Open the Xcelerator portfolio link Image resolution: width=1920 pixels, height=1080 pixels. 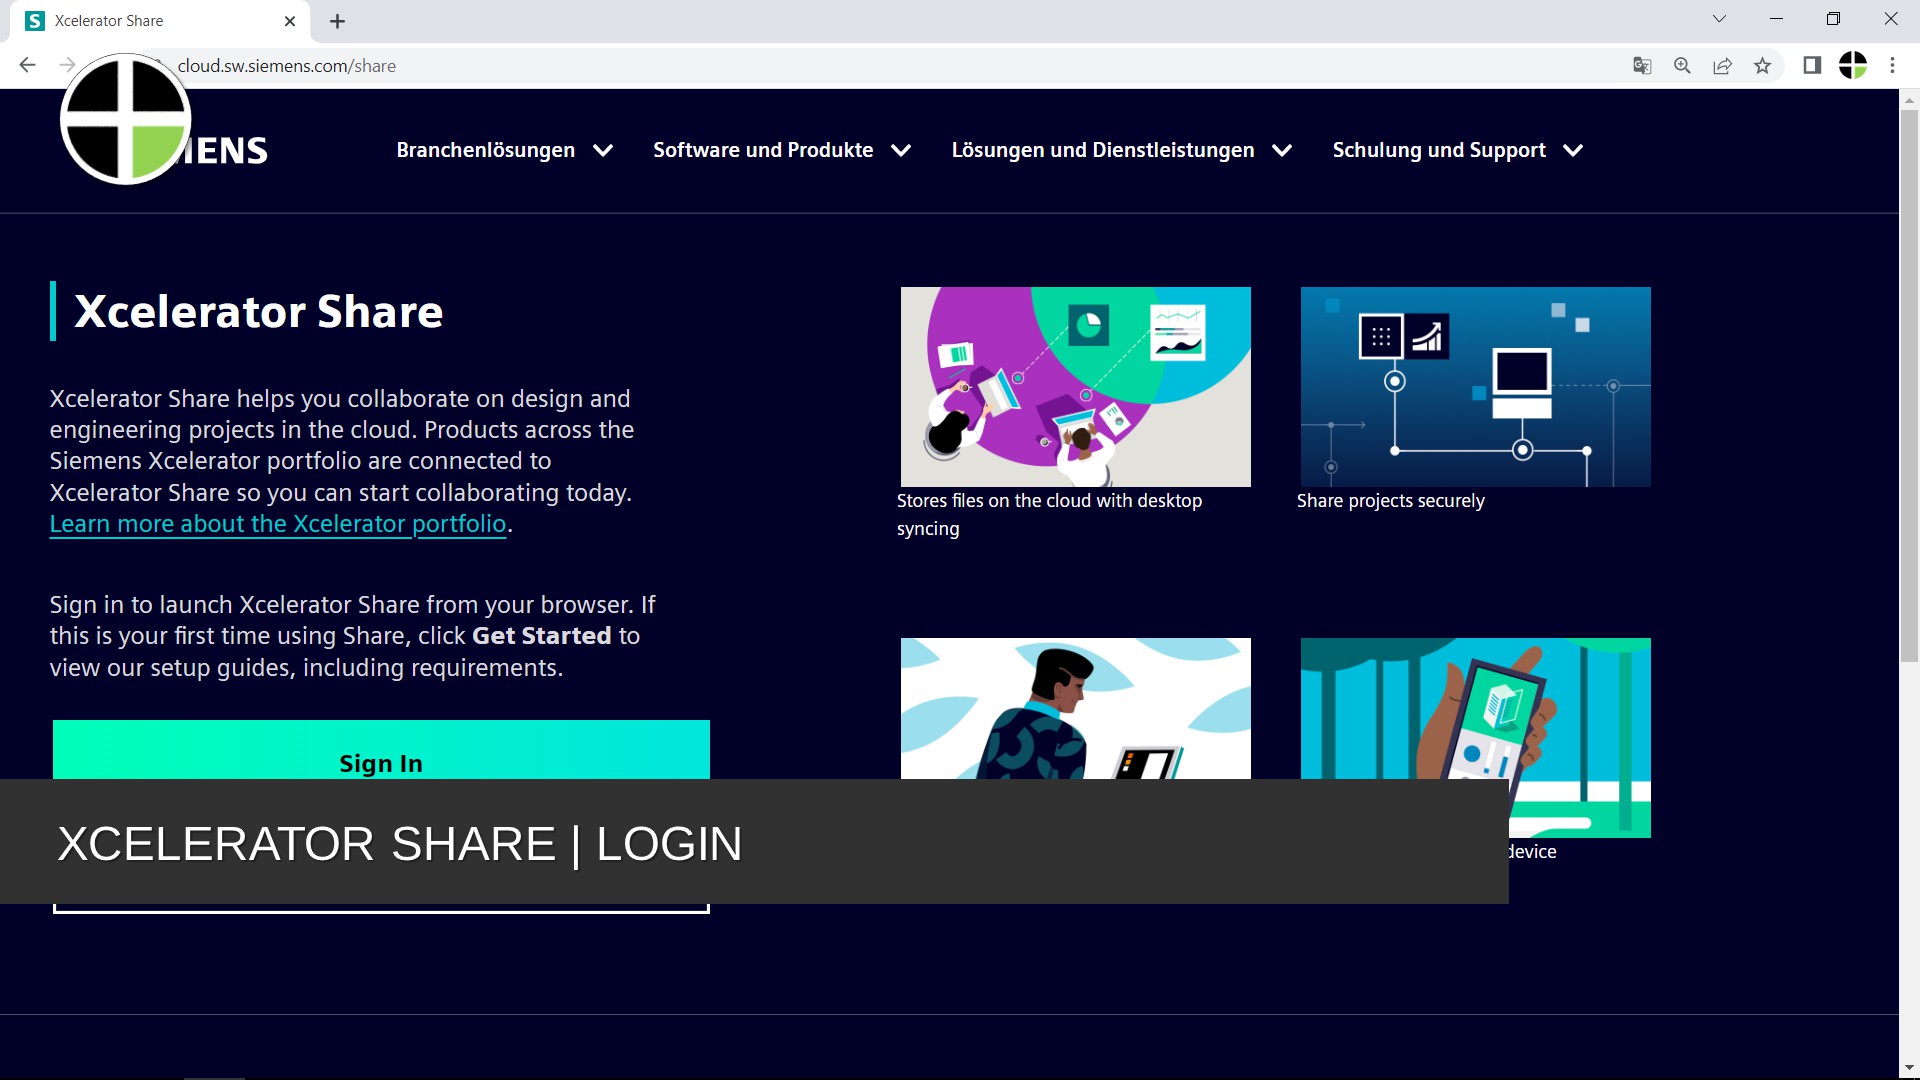click(x=277, y=523)
